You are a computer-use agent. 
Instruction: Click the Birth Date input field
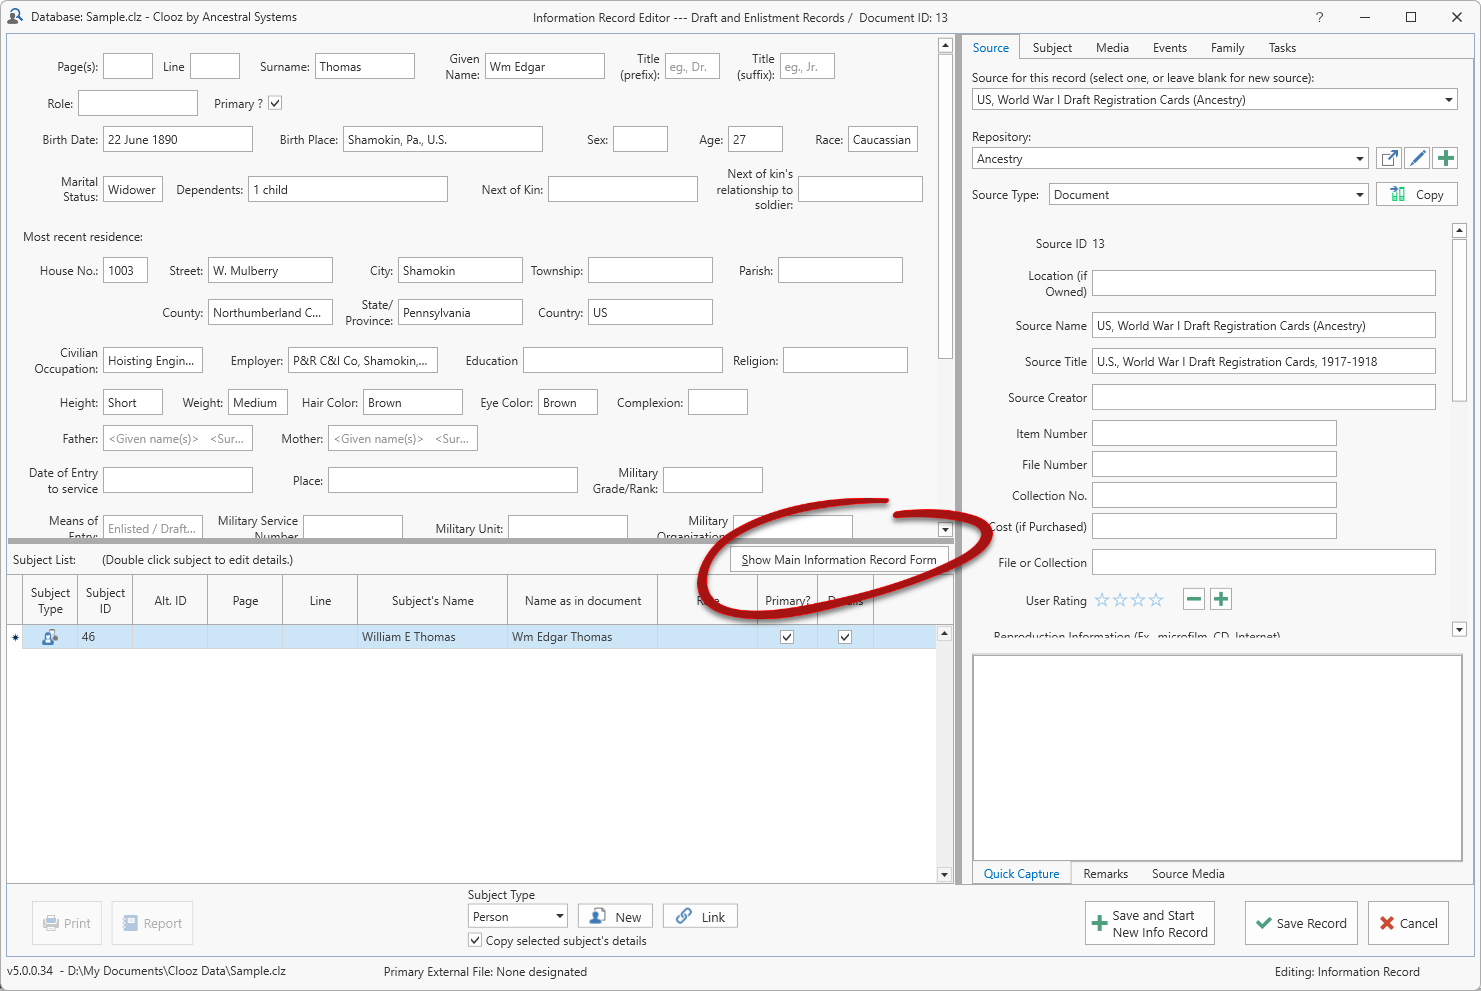tap(177, 140)
